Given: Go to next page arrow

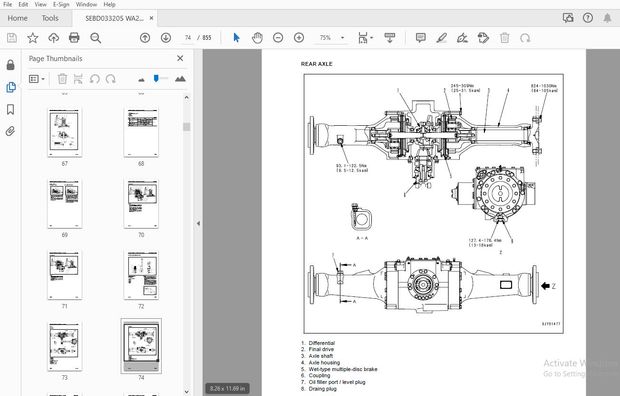Looking at the screenshot, I should (166, 38).
